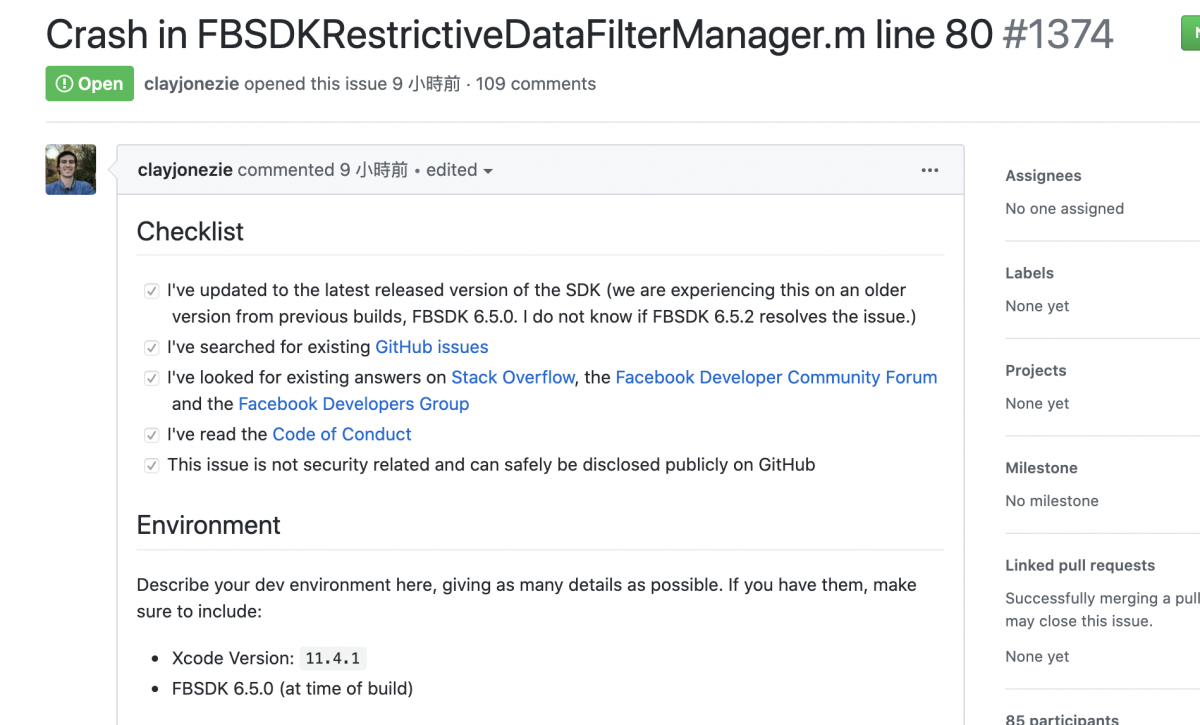Toggle the searched existing GitHub issues checkbox
This screenshot has width=1200, height=725.
coord(152,348)
